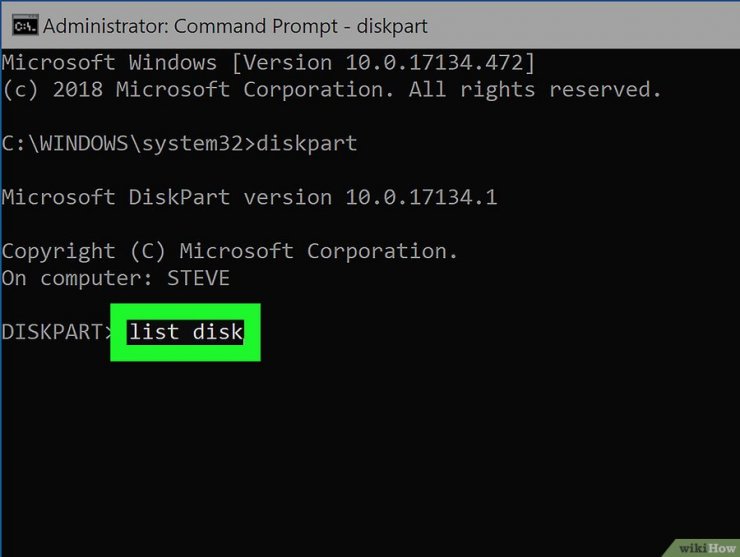
Task: Click the empty black console area below the prompt
Action: (370, 448)
